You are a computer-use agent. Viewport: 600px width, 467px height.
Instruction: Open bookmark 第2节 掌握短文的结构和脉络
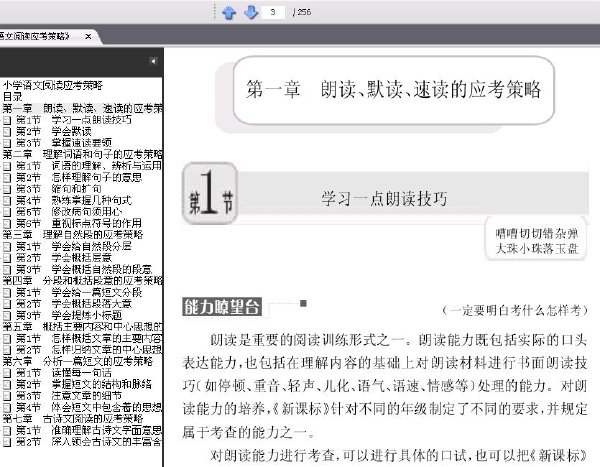(x=84, y=384)
